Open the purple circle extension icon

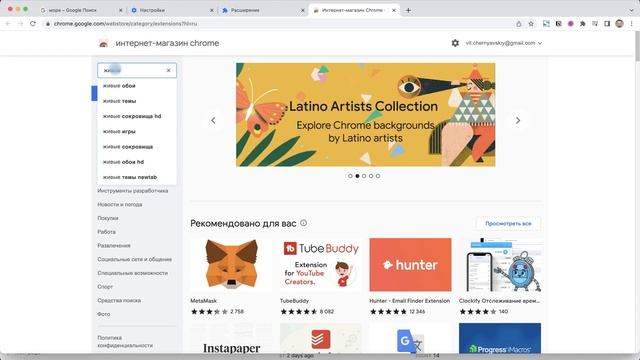pyautogui.click(x=571, y=24)
